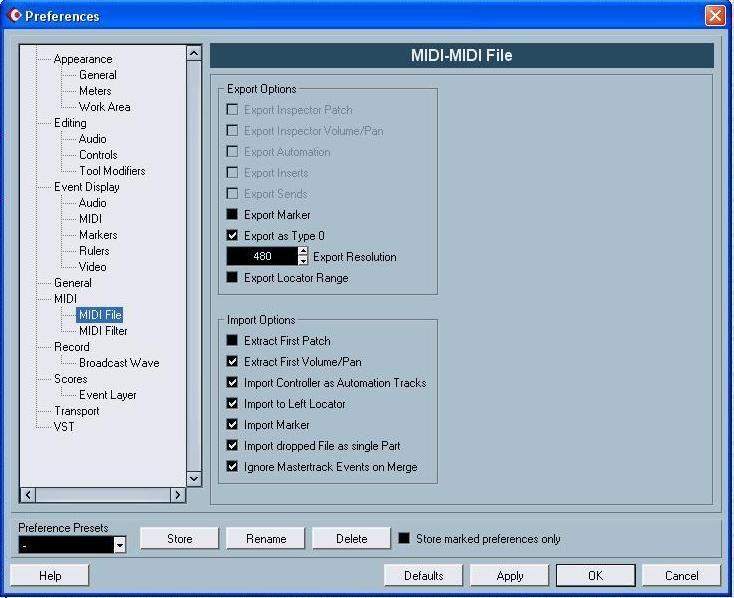Click the Store preset button

180,539
